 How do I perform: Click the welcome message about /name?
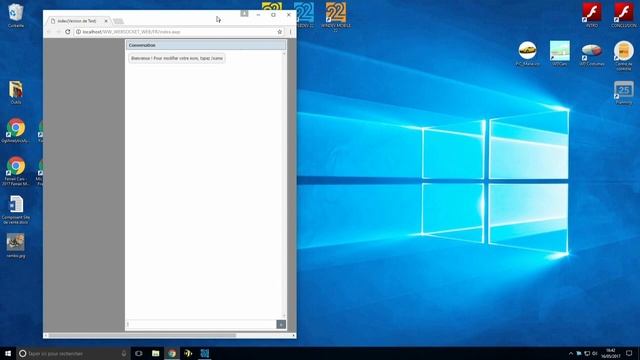pyautogui.click(x=177, y=58)
